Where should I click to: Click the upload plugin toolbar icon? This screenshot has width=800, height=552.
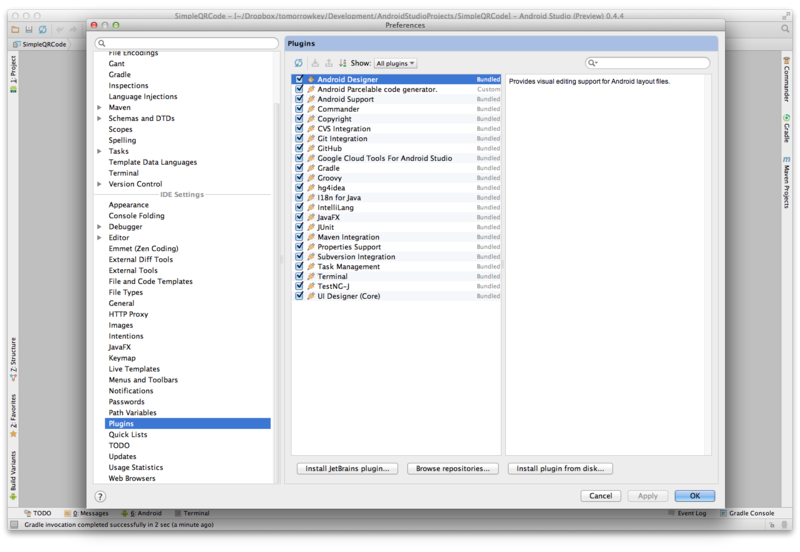coord(329,63)
